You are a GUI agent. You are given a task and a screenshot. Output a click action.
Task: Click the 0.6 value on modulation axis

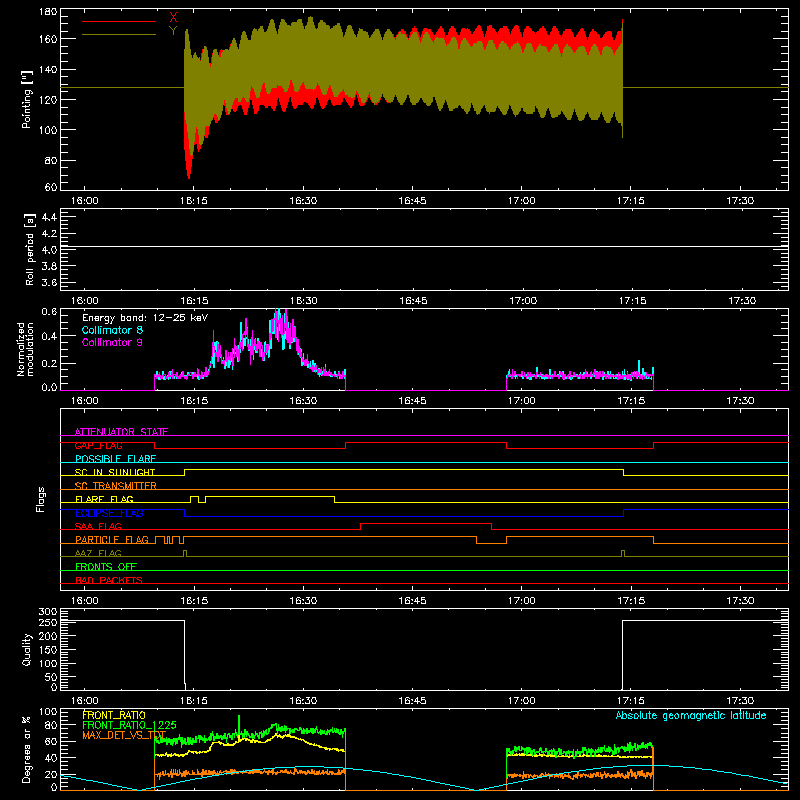point(49,311)
